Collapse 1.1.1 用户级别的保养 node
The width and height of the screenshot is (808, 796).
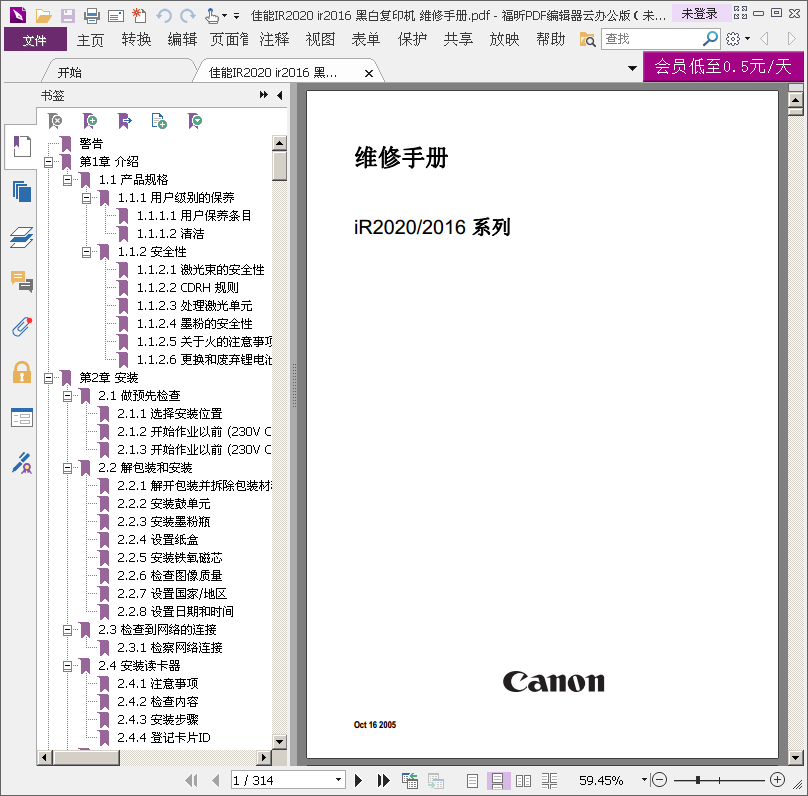(87, 198)
